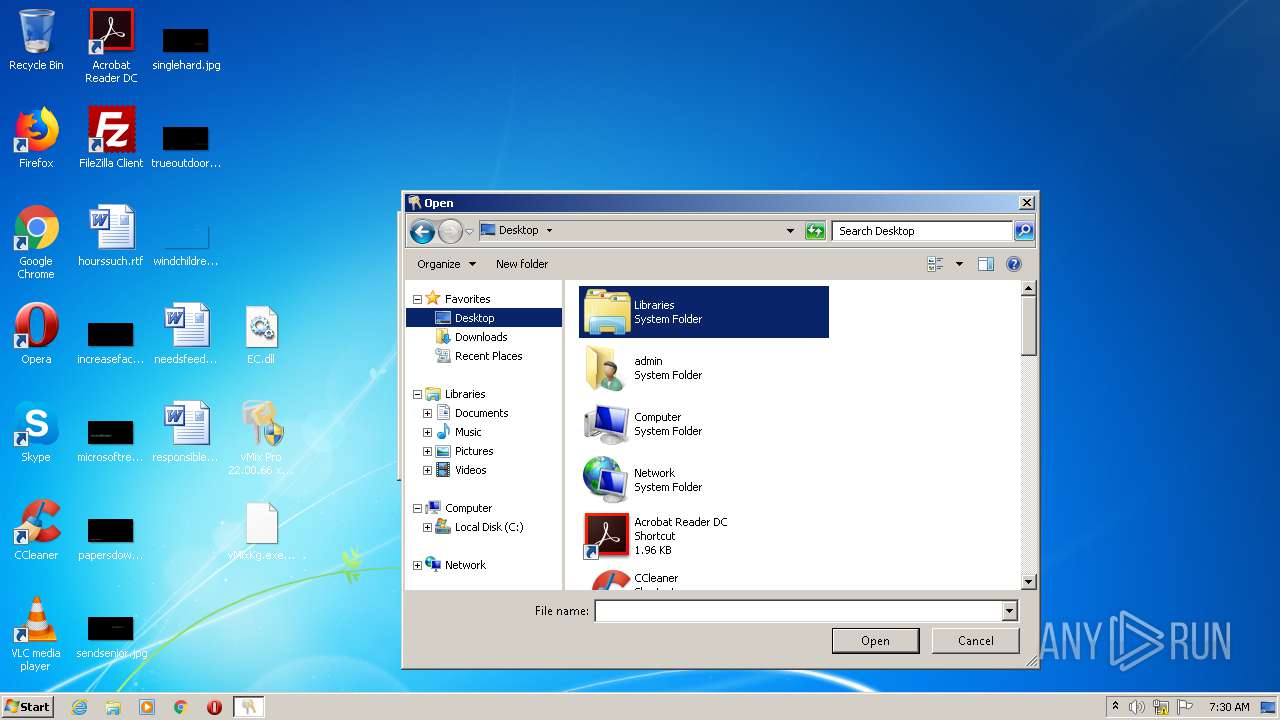Click the FileZilla Client desktop icon
This screenshot has height=720, width=1280.
[111, 138]
